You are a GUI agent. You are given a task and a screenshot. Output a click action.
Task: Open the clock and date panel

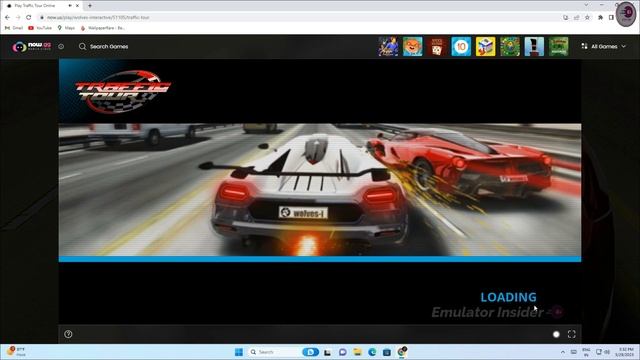[625, 352]
